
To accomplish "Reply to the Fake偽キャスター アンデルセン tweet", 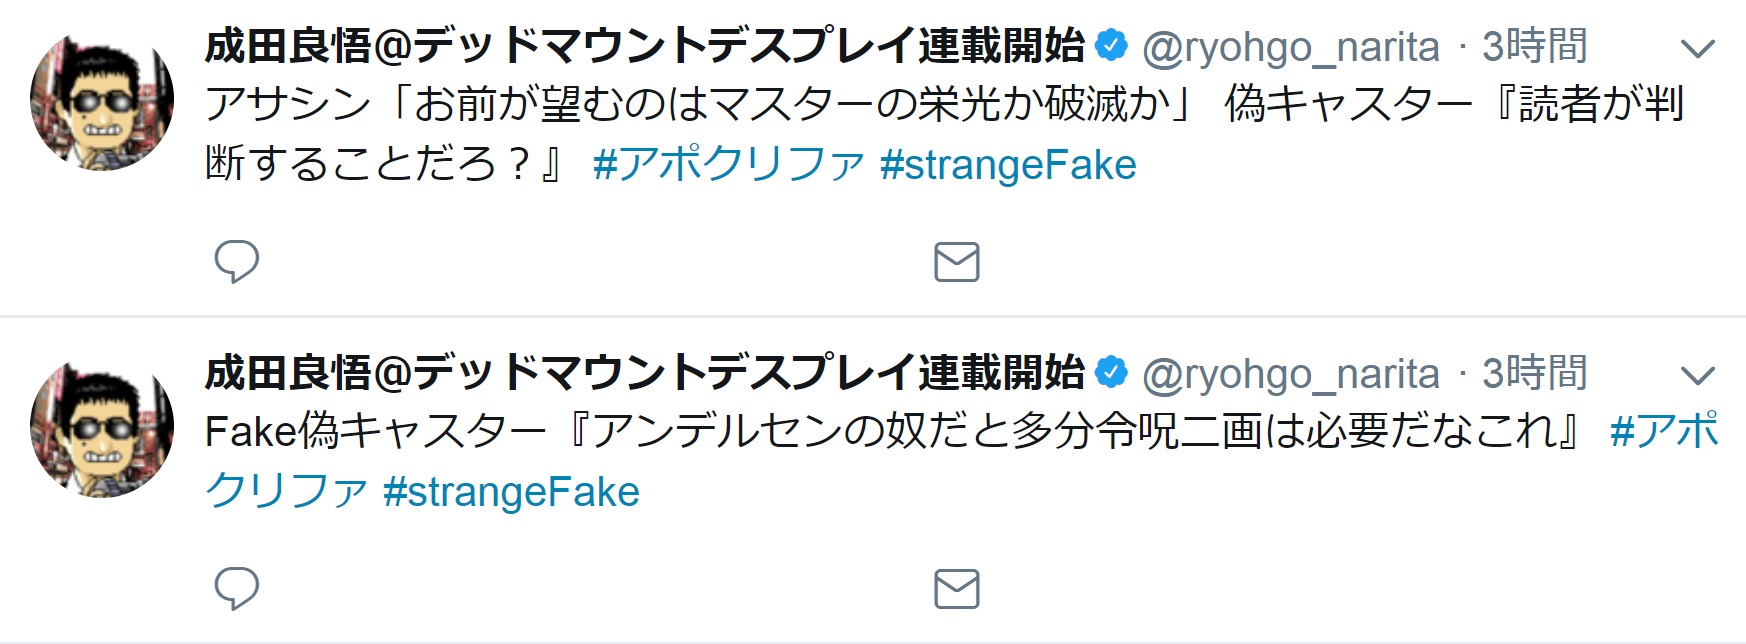I will click(237, 588).
